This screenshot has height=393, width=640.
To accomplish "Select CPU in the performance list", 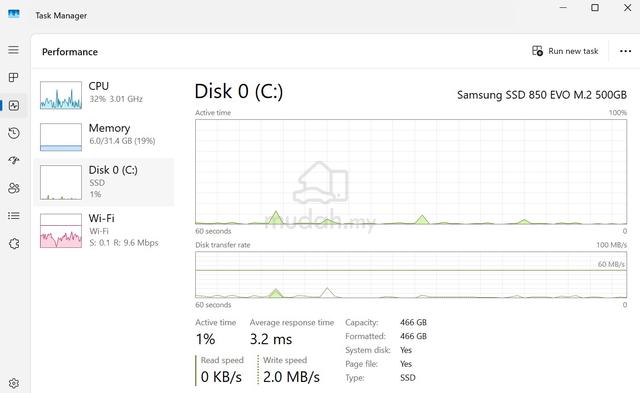I will click(104, 95).
